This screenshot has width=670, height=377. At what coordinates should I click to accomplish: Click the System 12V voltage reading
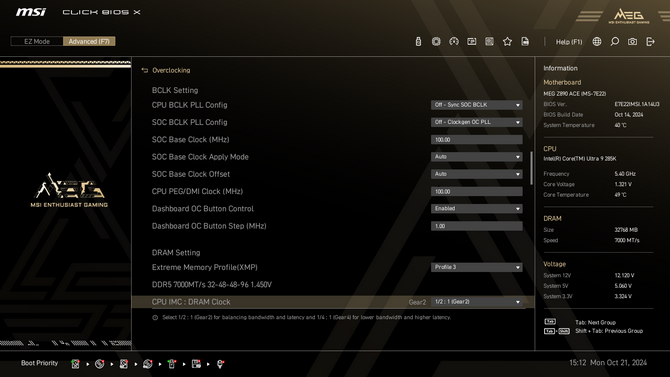[x=624, y=275]
